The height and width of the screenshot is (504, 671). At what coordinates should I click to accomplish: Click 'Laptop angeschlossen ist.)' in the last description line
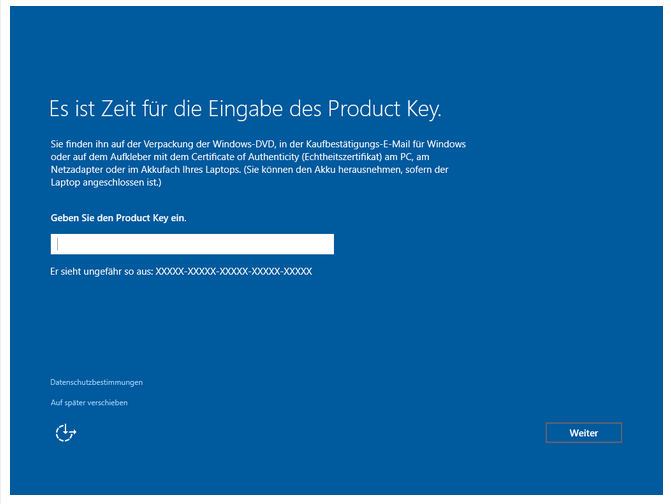[x=106, y=182]
